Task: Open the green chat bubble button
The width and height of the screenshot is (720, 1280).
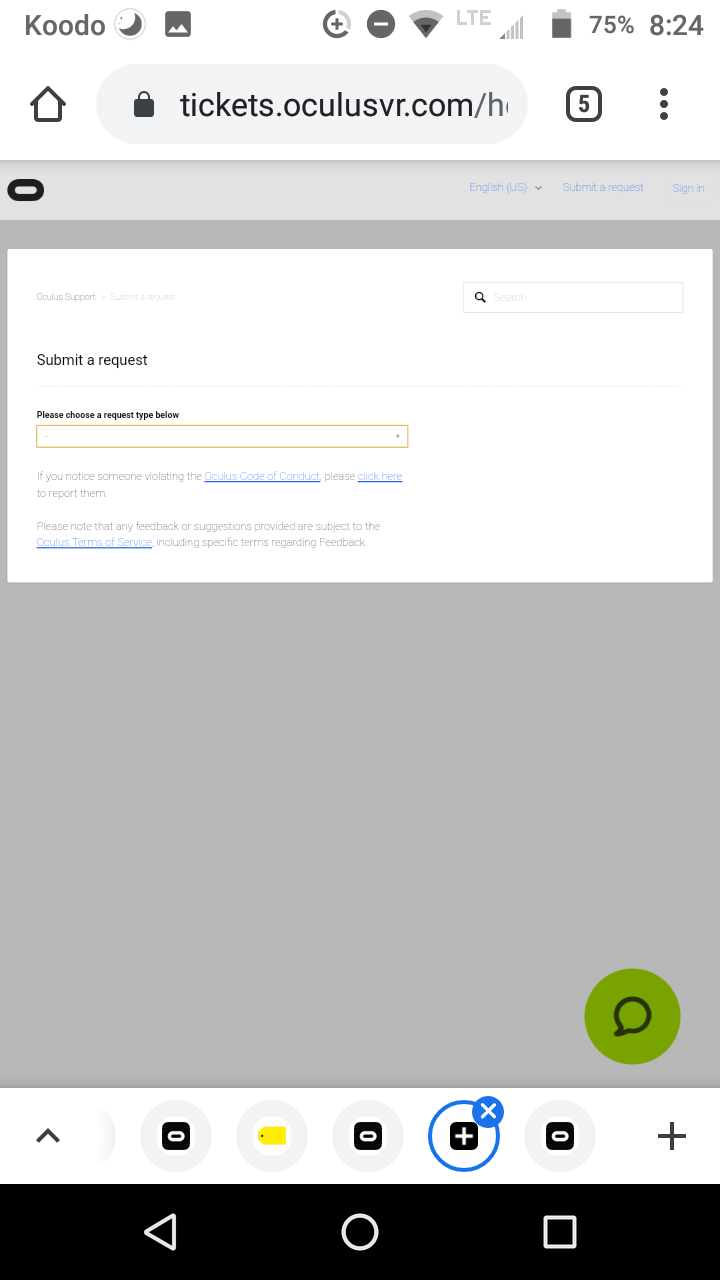Action: point(632,1016)
